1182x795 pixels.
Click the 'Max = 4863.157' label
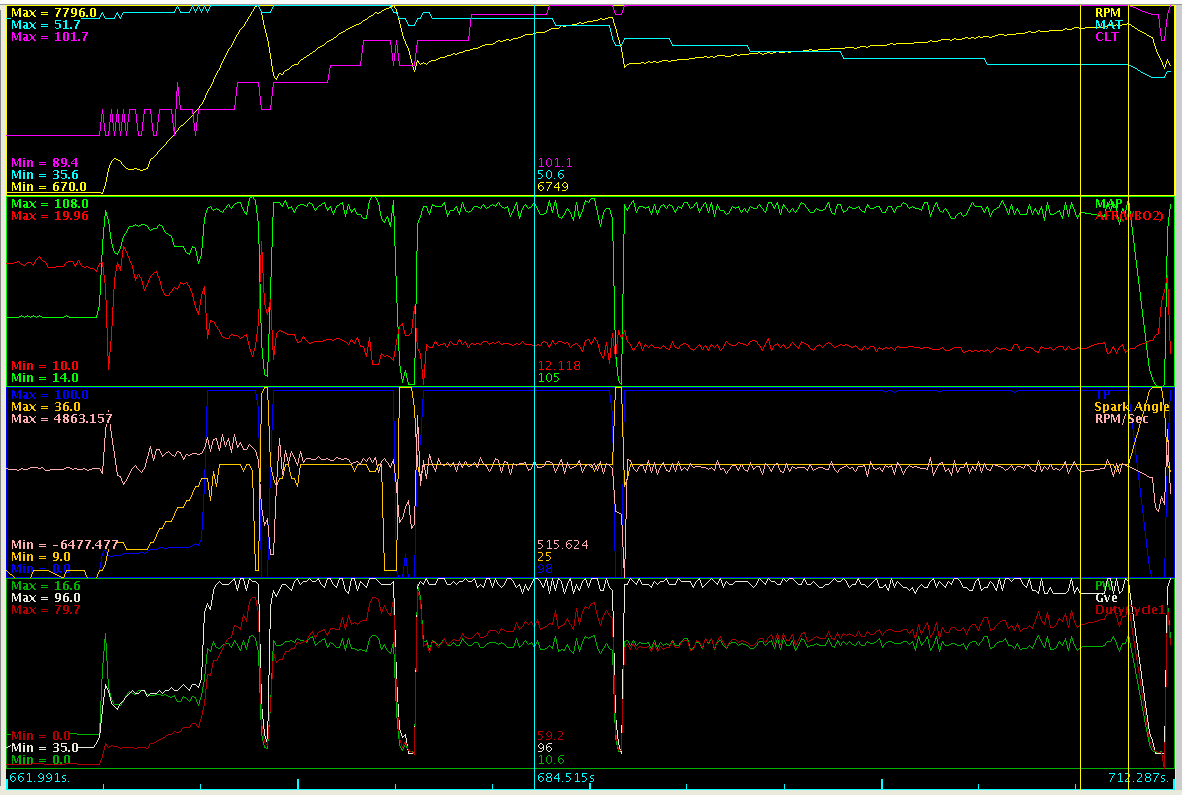pyautogui.click(x=61, y=419)
